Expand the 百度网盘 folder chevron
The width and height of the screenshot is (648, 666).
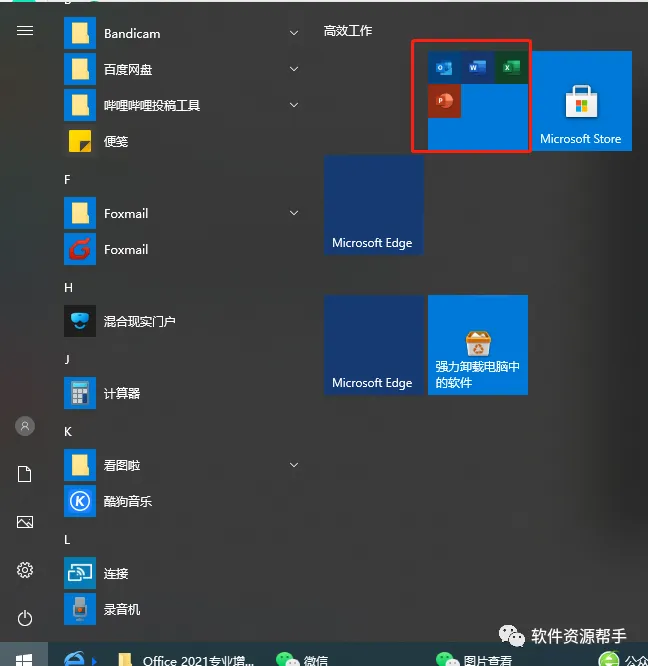[x=294, y=69]
